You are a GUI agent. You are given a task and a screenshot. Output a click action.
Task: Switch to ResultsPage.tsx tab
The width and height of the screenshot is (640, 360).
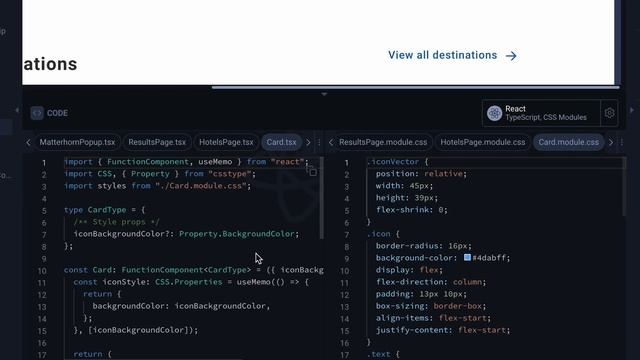pos(157,142)
